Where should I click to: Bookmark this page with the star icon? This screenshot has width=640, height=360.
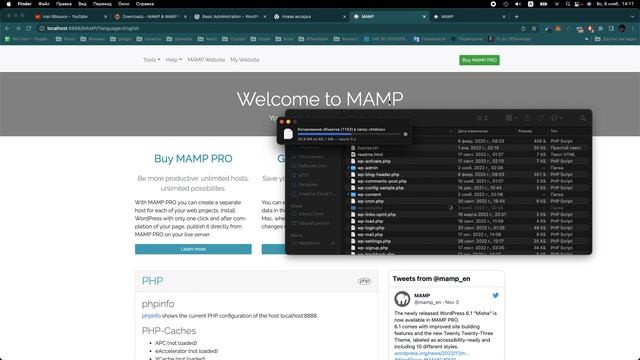pyautogui.click(x=534, y=29)
